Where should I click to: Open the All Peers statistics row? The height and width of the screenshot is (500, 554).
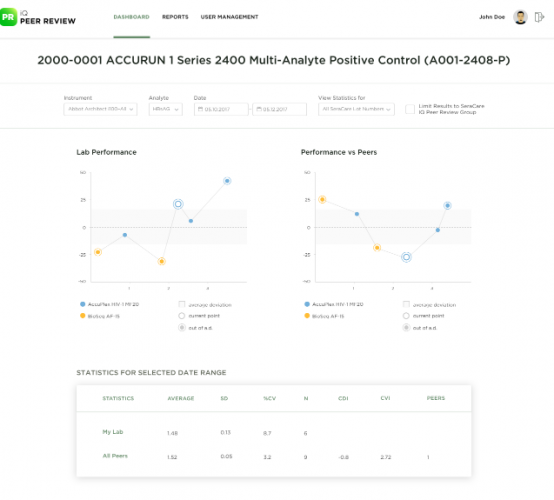(274, 457)
